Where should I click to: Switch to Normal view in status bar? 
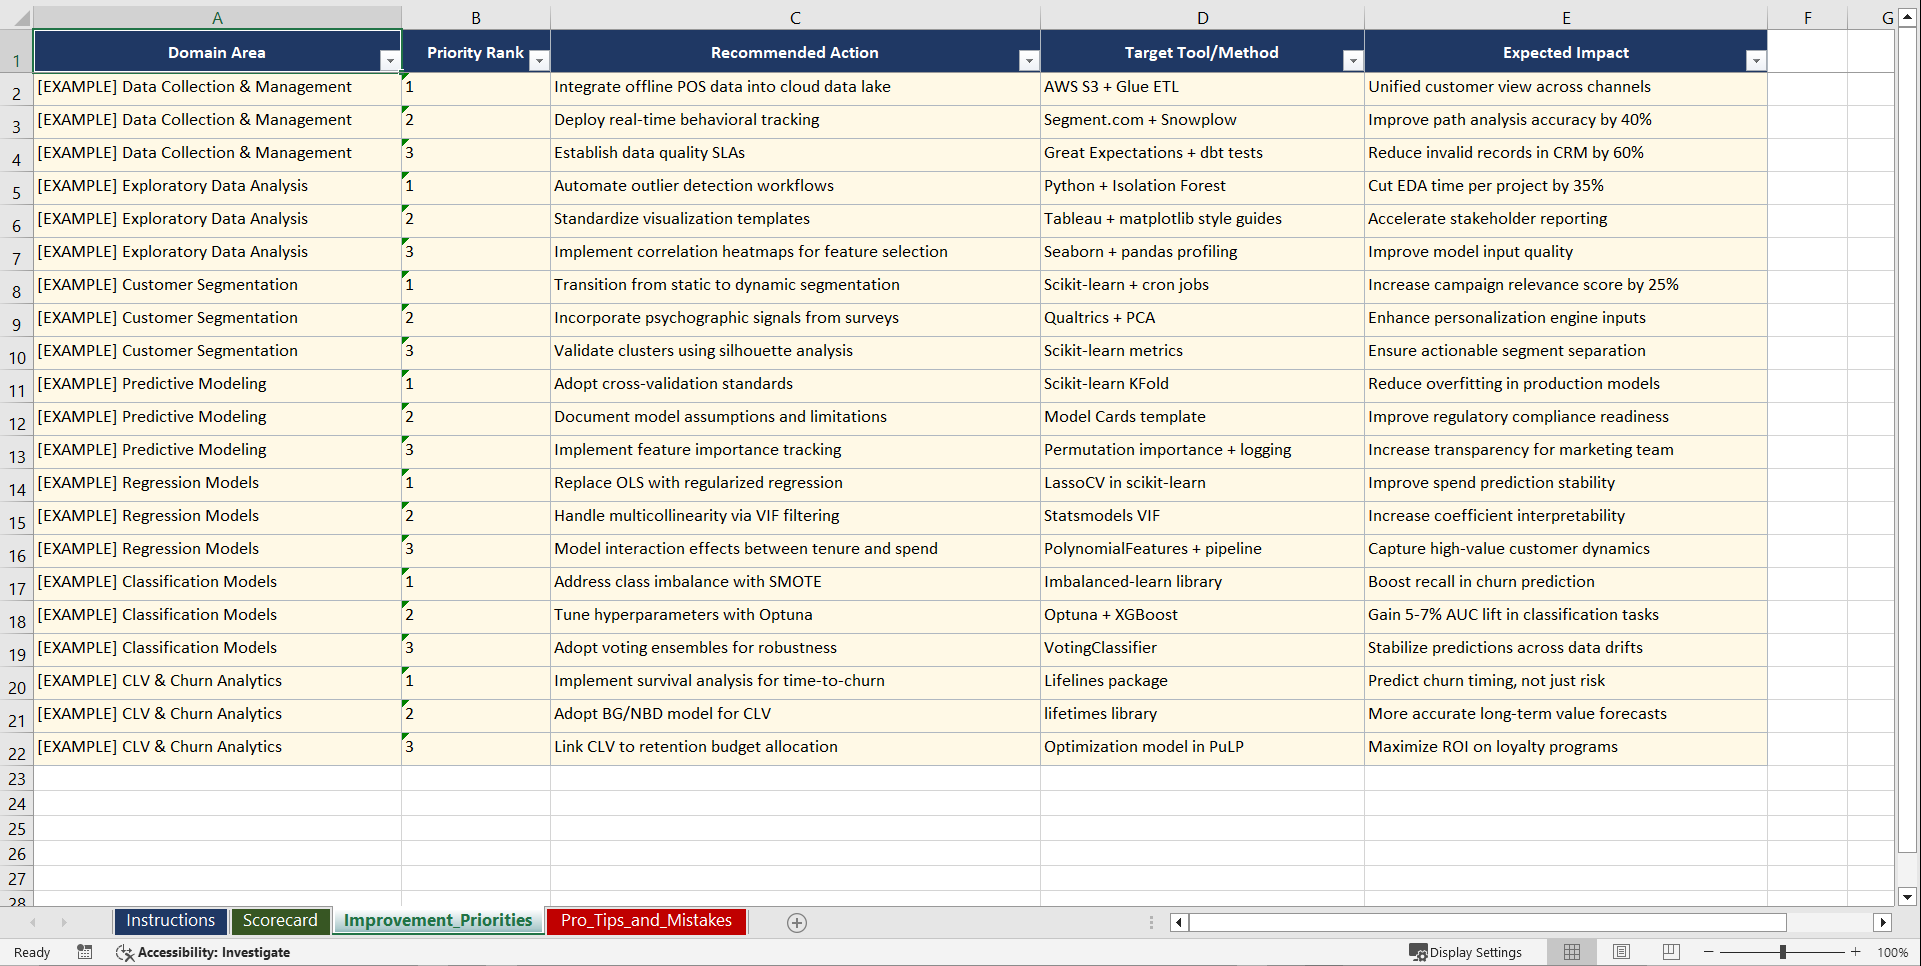tap(1571, 951)
